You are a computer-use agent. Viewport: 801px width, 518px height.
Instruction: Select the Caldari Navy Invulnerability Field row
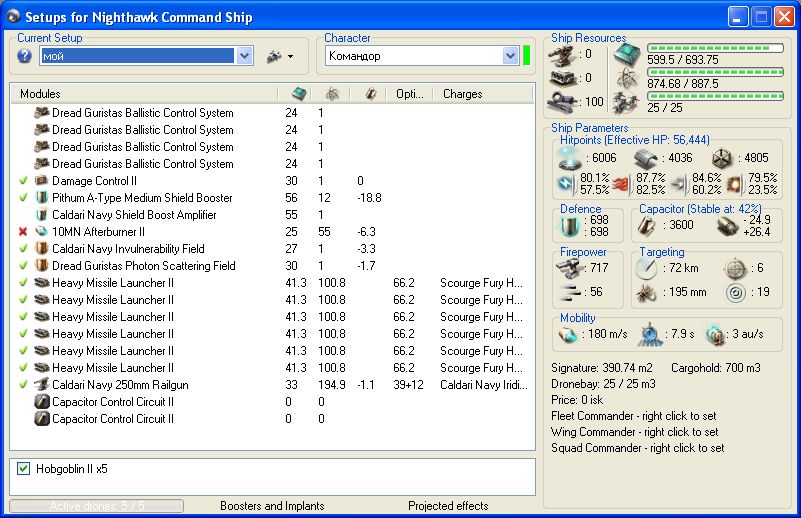click(x=128, y=249)
